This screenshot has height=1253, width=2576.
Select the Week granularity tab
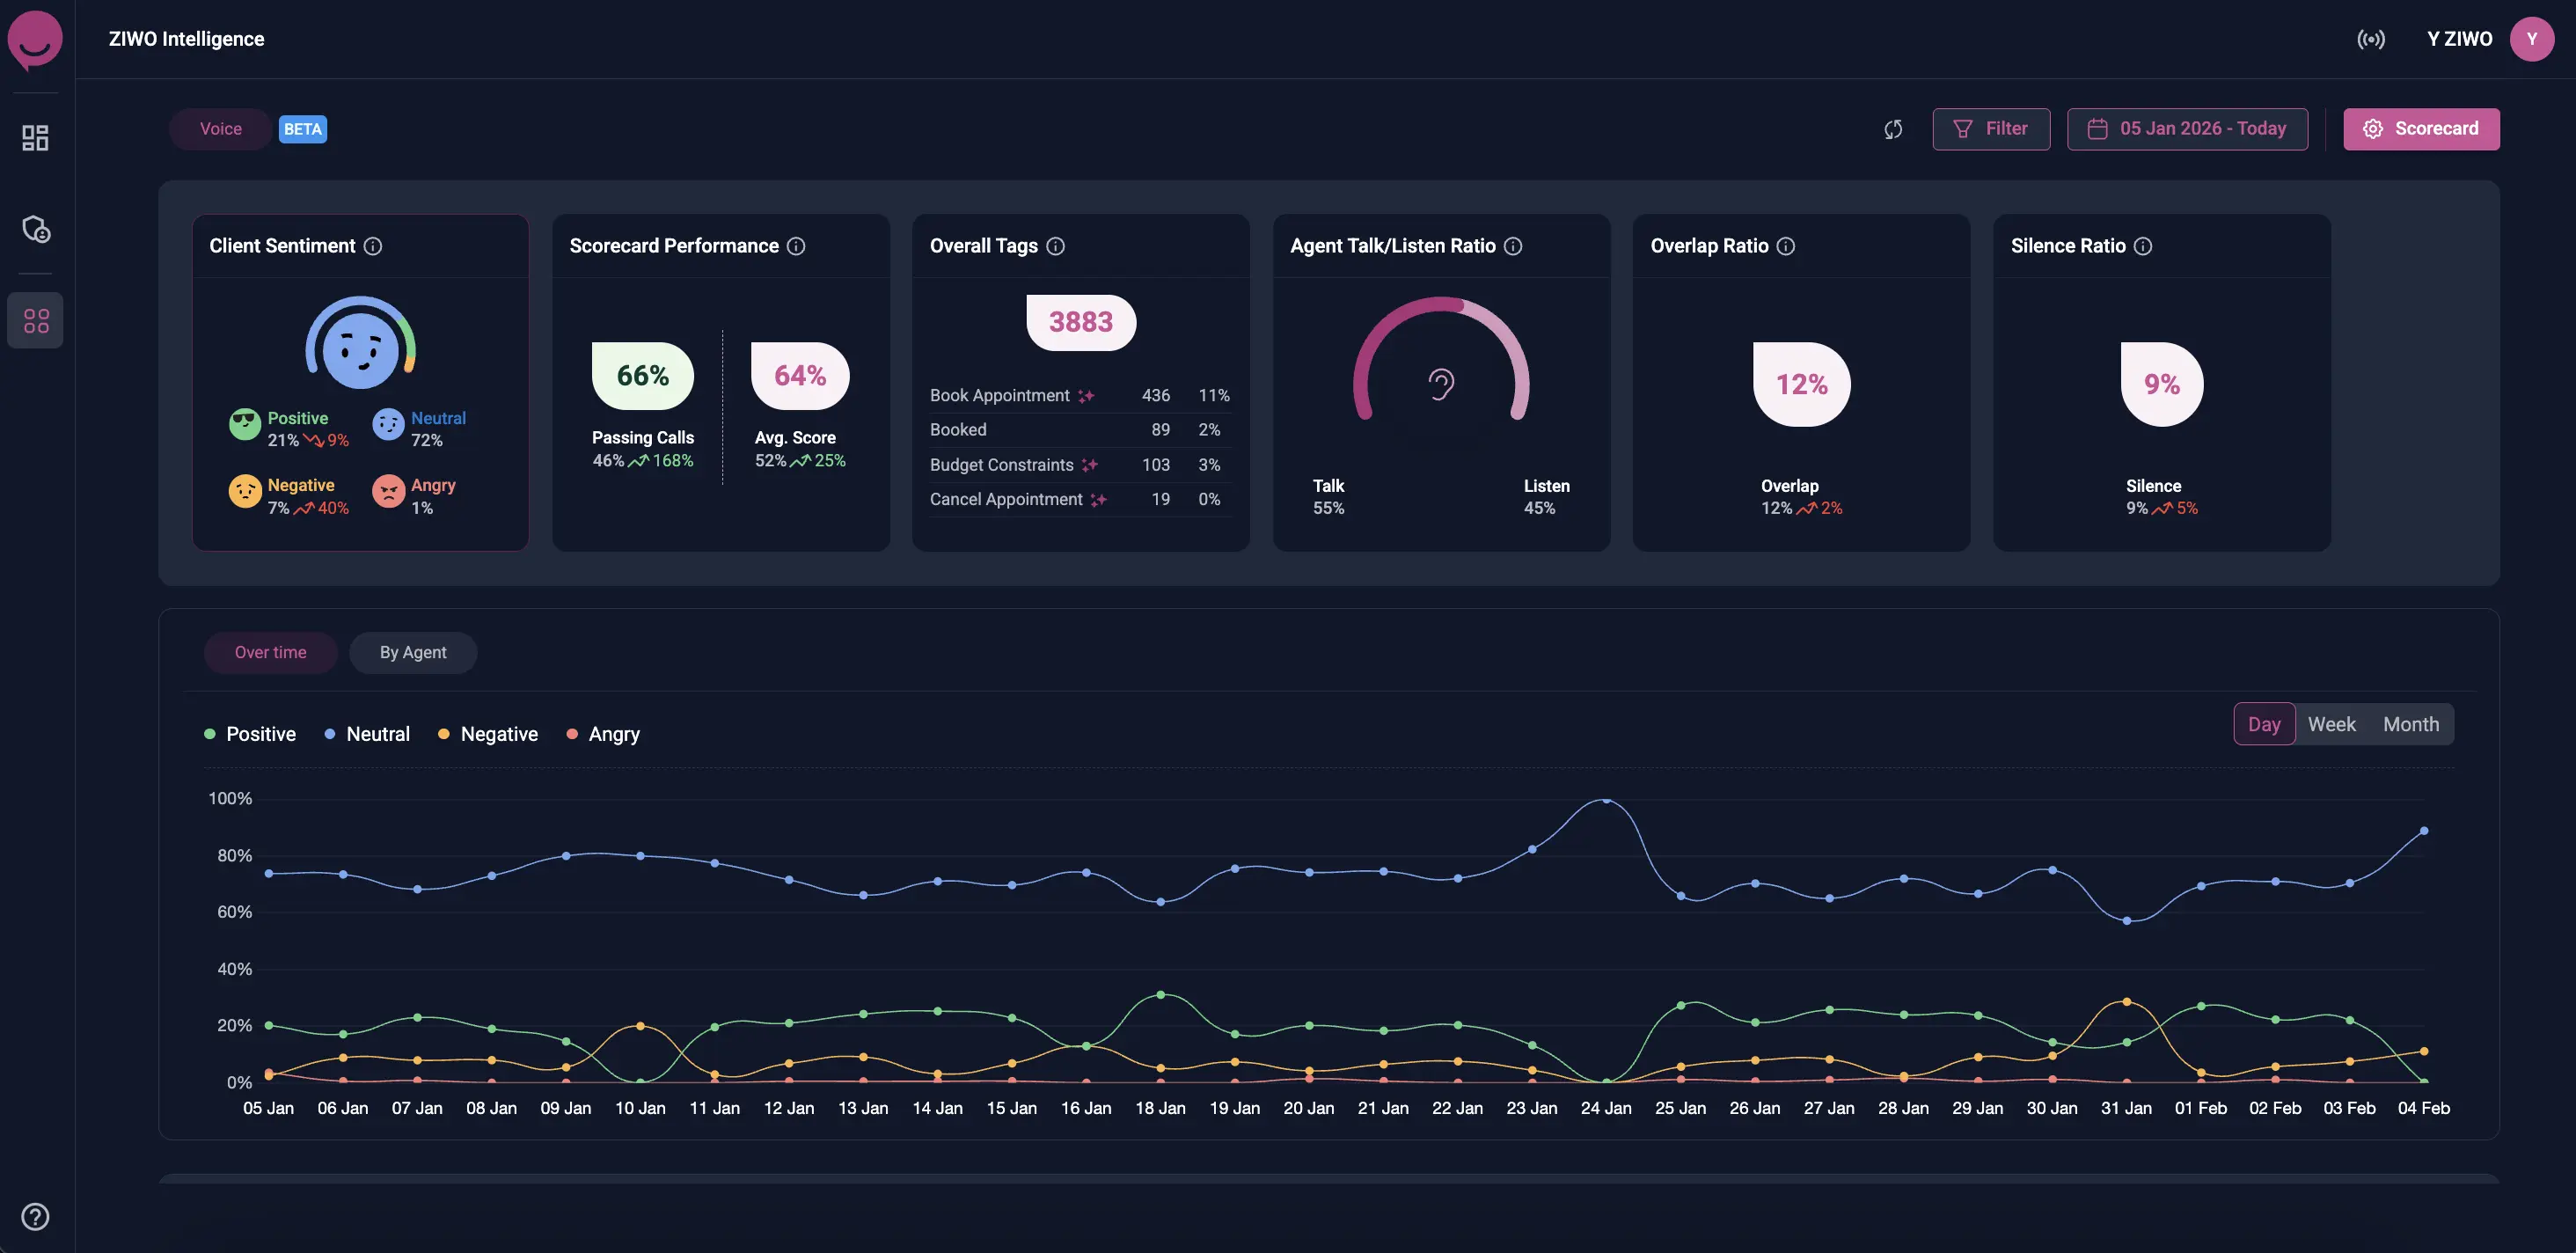(2331, 724)
